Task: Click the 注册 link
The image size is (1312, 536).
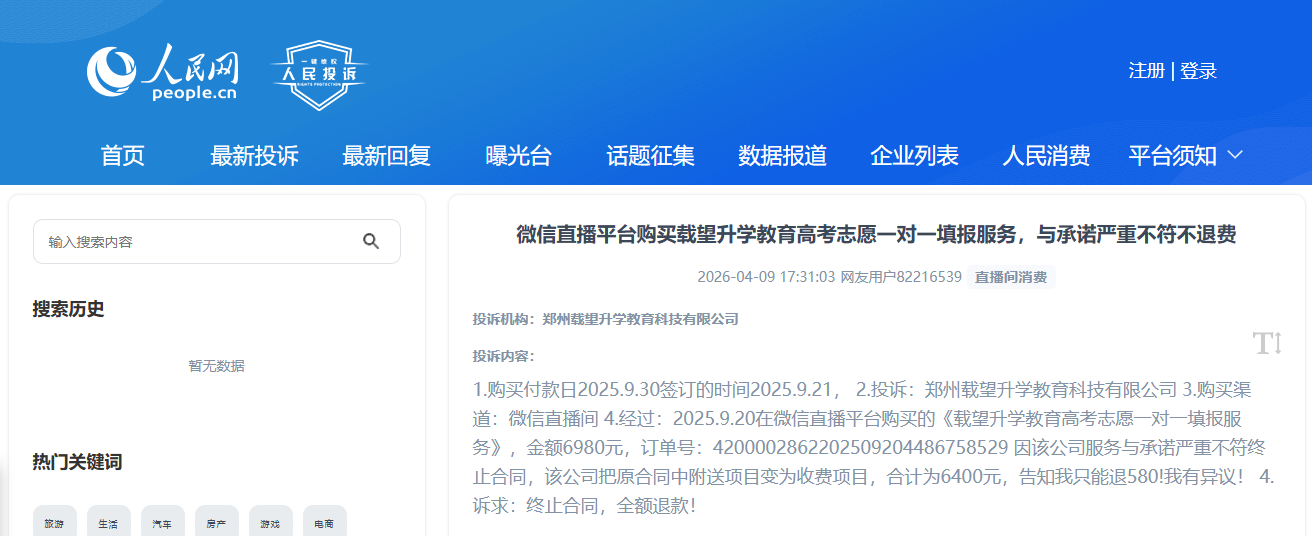Action: tap(1146, 71)
